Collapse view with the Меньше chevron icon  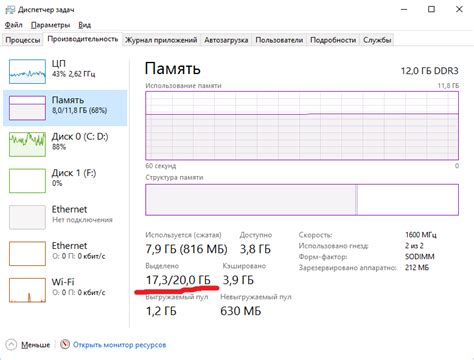11,344
